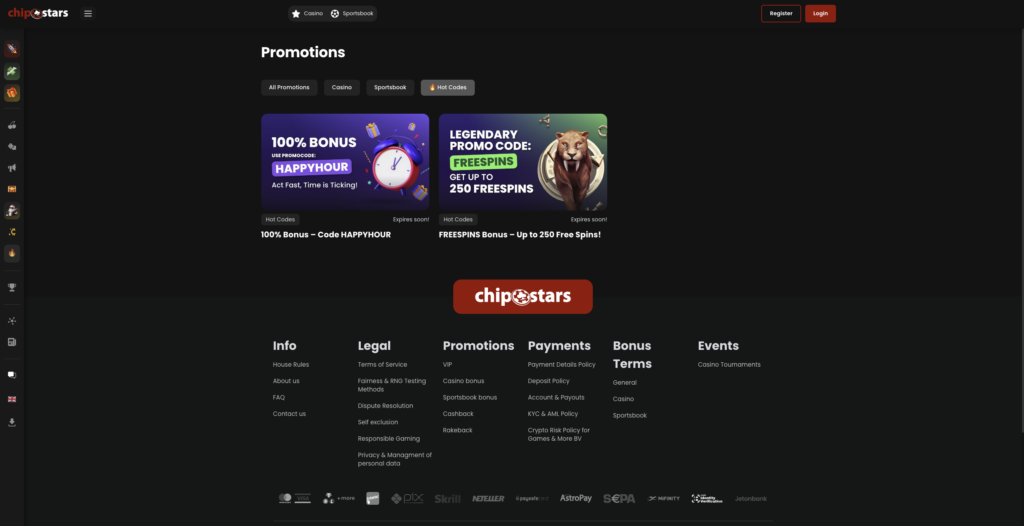Open the trophy icon in sidebar

[x=12, y=287]
